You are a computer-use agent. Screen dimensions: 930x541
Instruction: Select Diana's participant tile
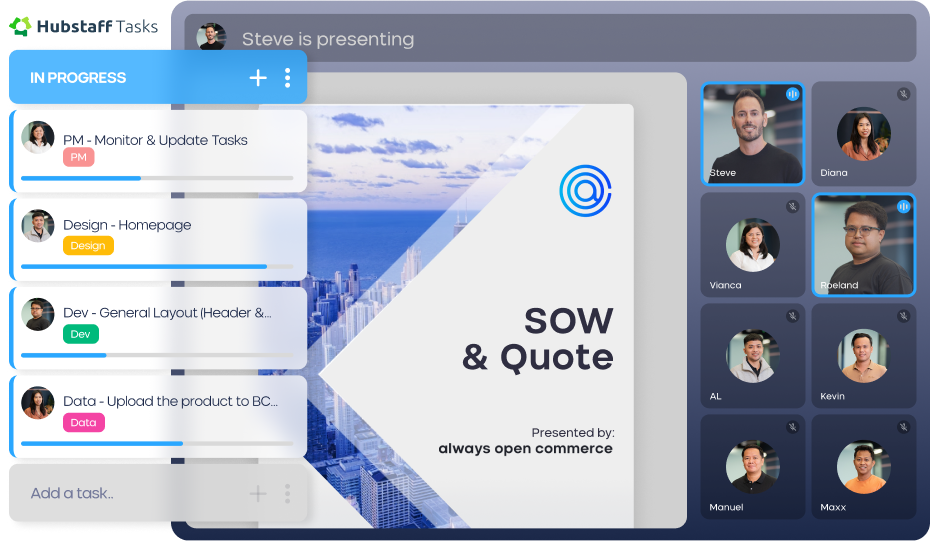click(864, 134)
